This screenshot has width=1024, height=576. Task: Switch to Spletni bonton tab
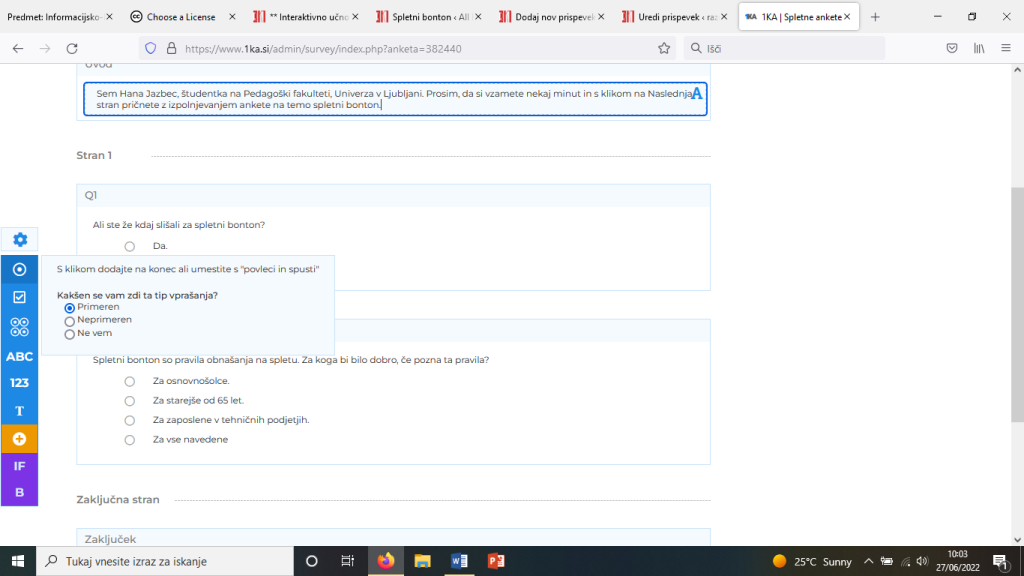pyautogui.click(x=430, y=17)
